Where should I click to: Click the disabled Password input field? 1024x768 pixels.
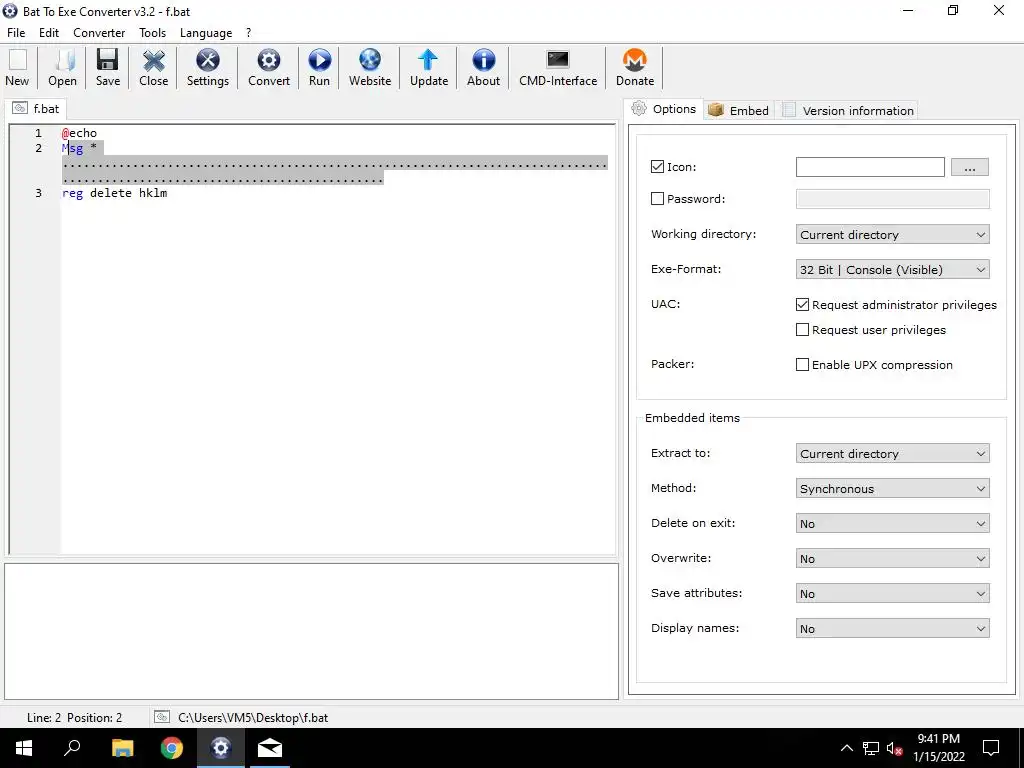coord(892,199)
